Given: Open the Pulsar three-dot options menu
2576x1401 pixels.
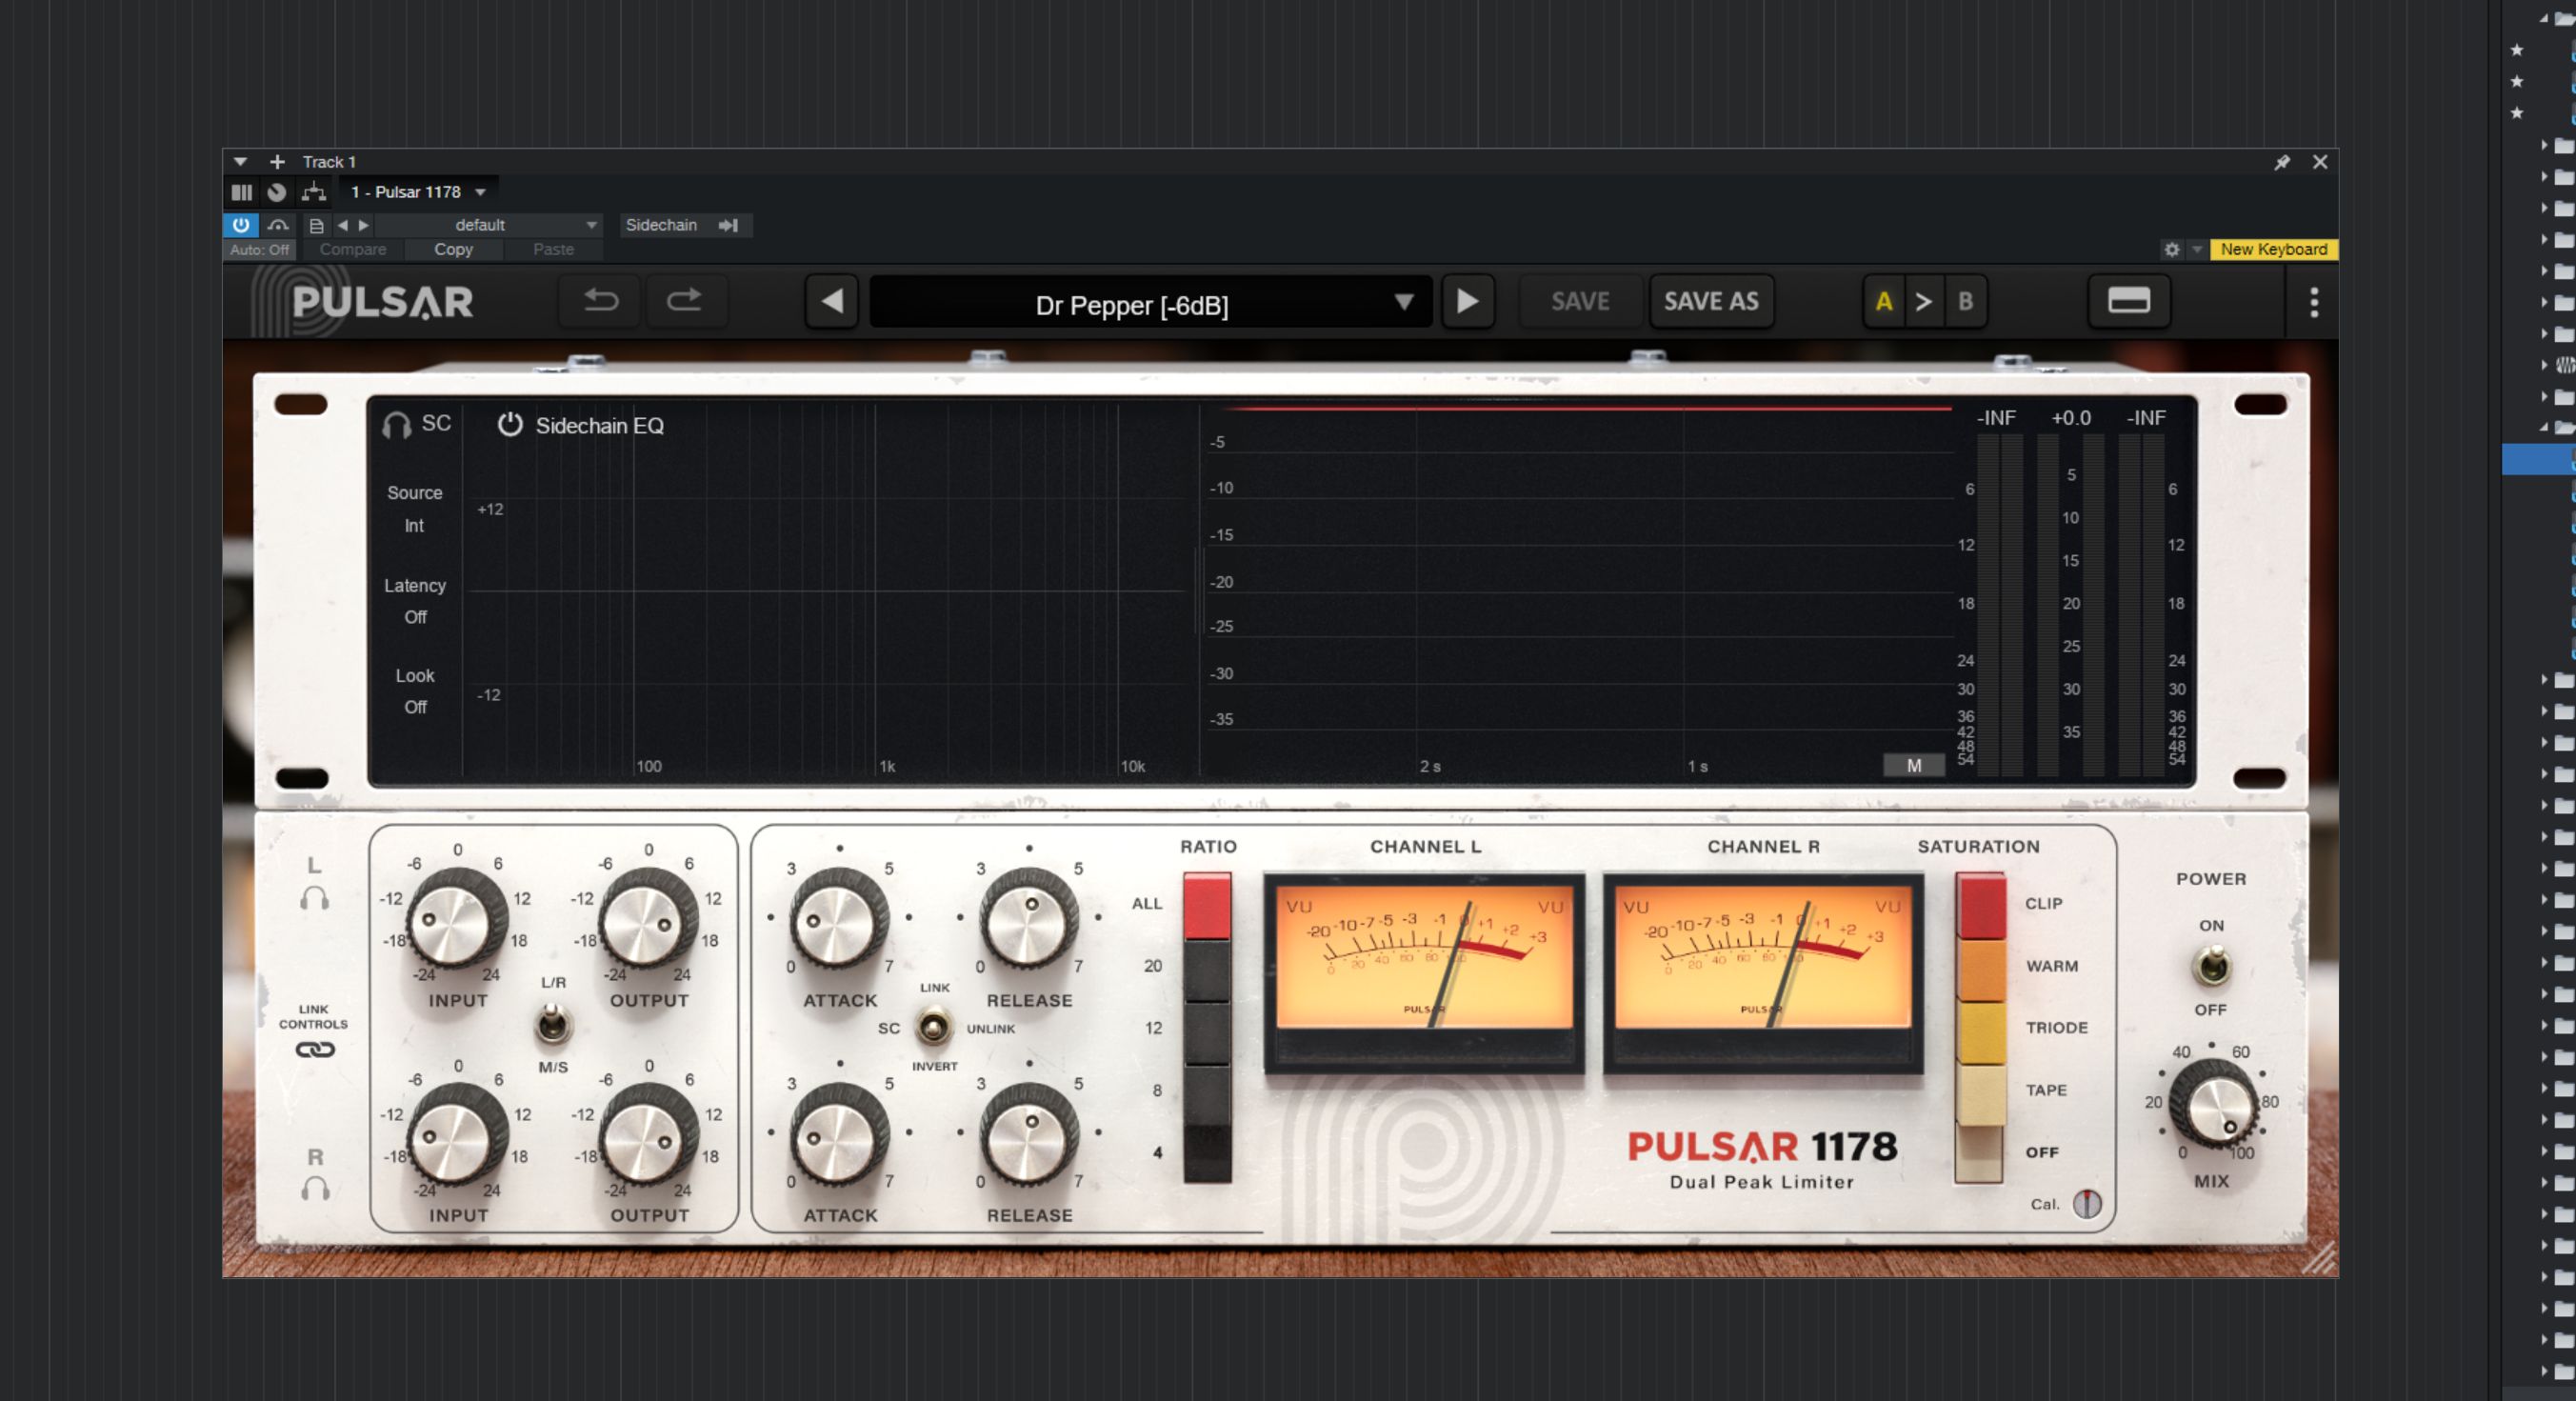Looking at the screenshot, I should point(2313,302).
